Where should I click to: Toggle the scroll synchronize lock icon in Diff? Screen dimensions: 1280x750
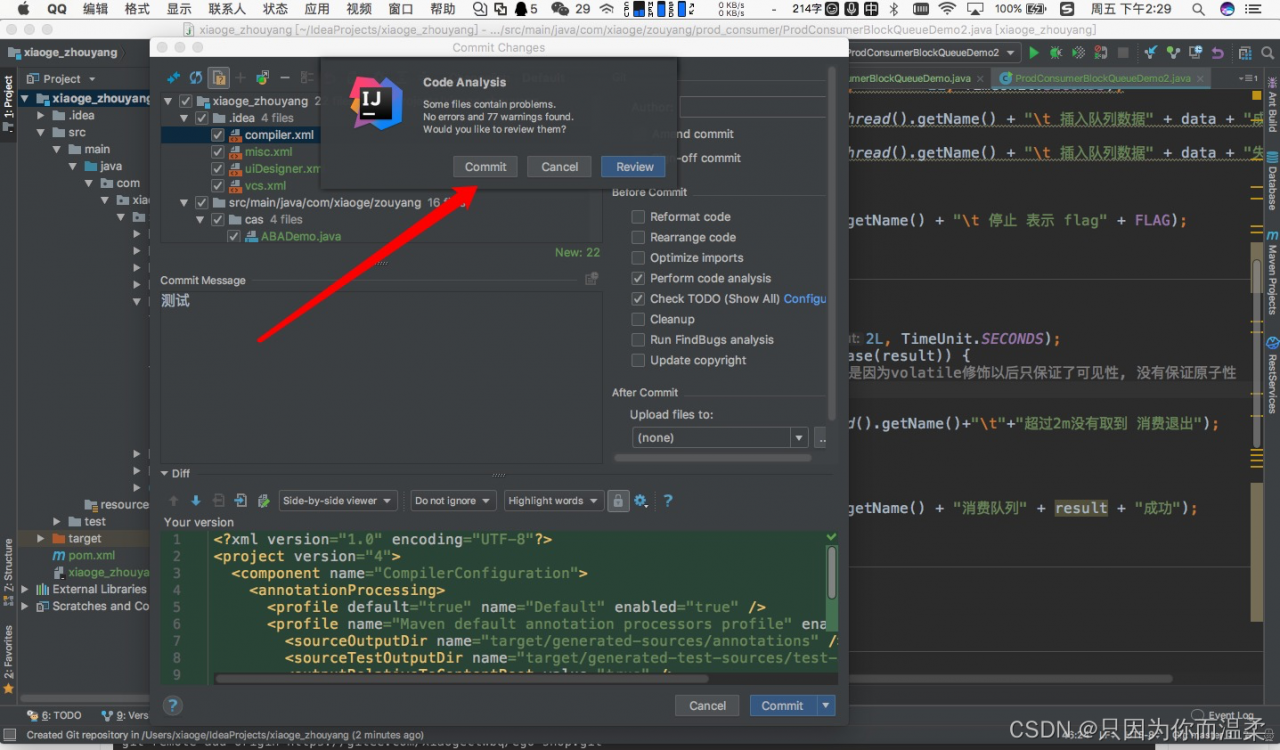coord(618,501)
